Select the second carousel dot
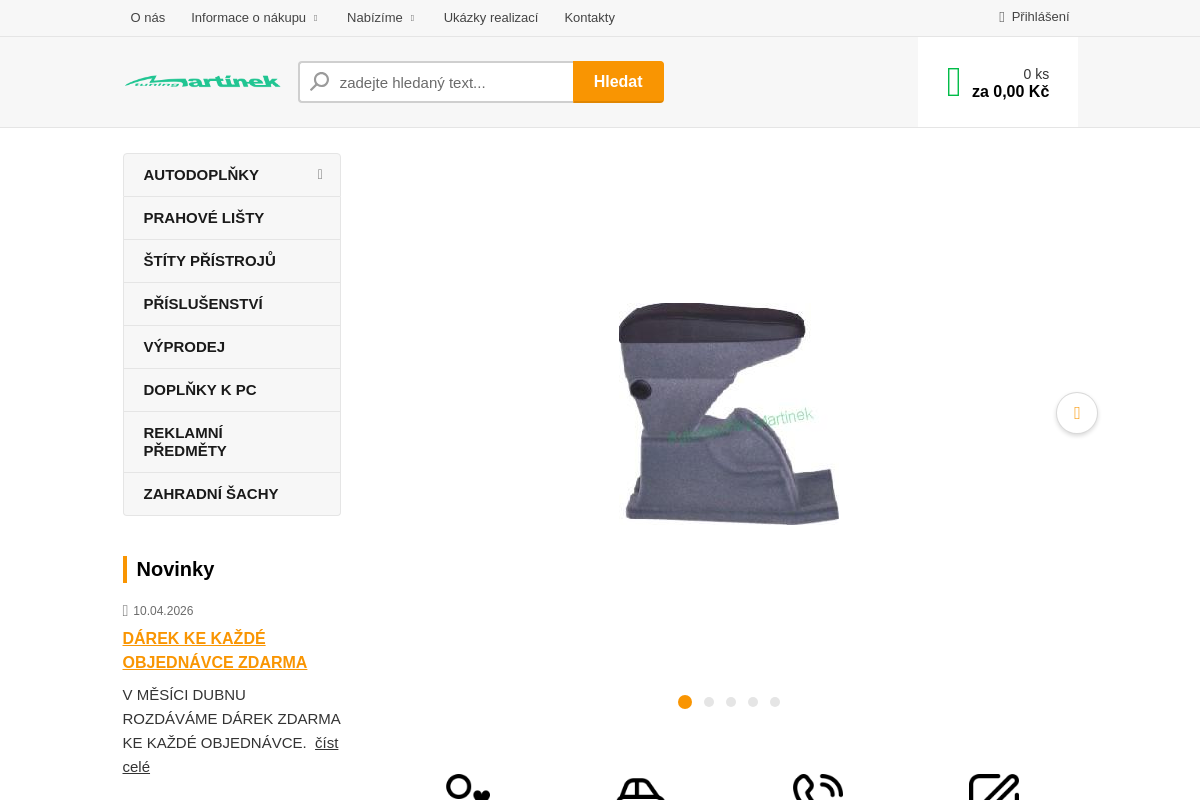The image size is (1200, 800). pos(709,702)
